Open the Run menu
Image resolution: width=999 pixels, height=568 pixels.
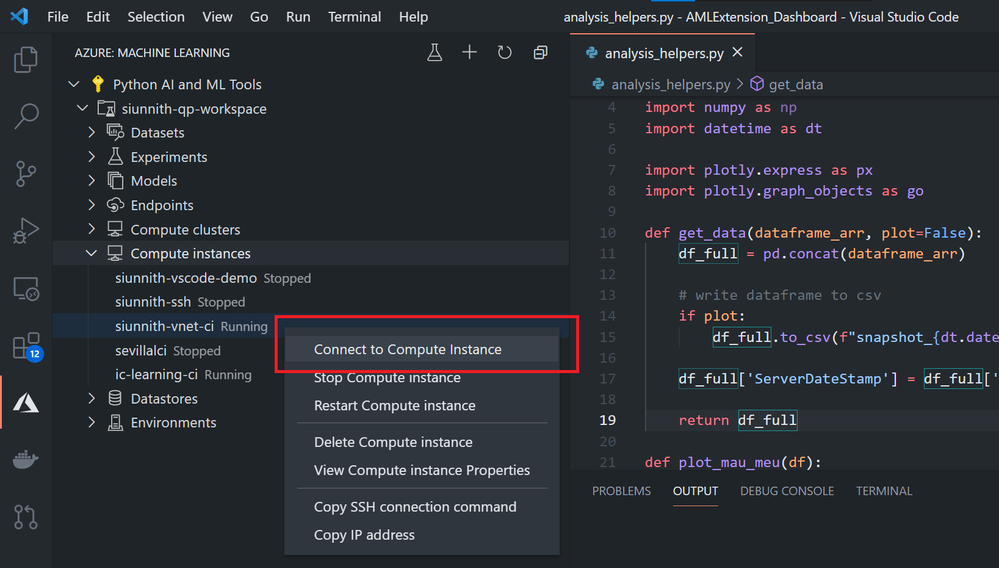point(298,17)
